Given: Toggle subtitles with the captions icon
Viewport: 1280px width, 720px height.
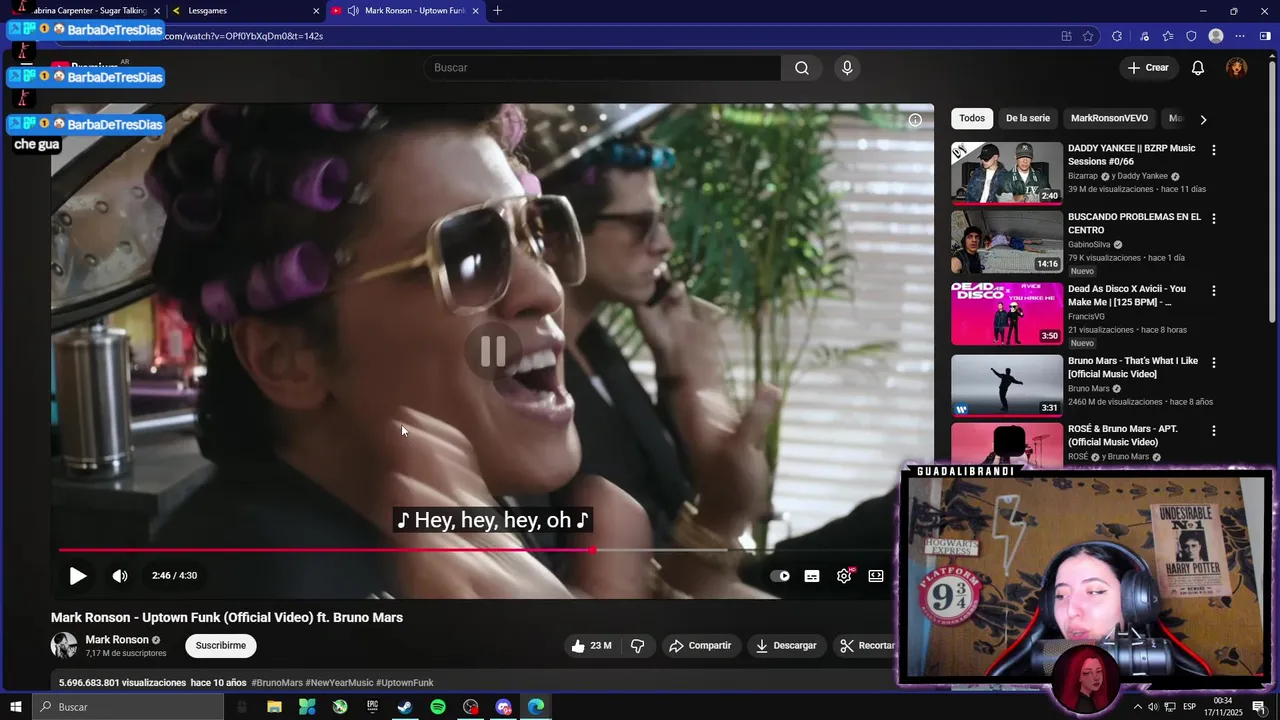Looking at the screenshot, I should point(812,576).
